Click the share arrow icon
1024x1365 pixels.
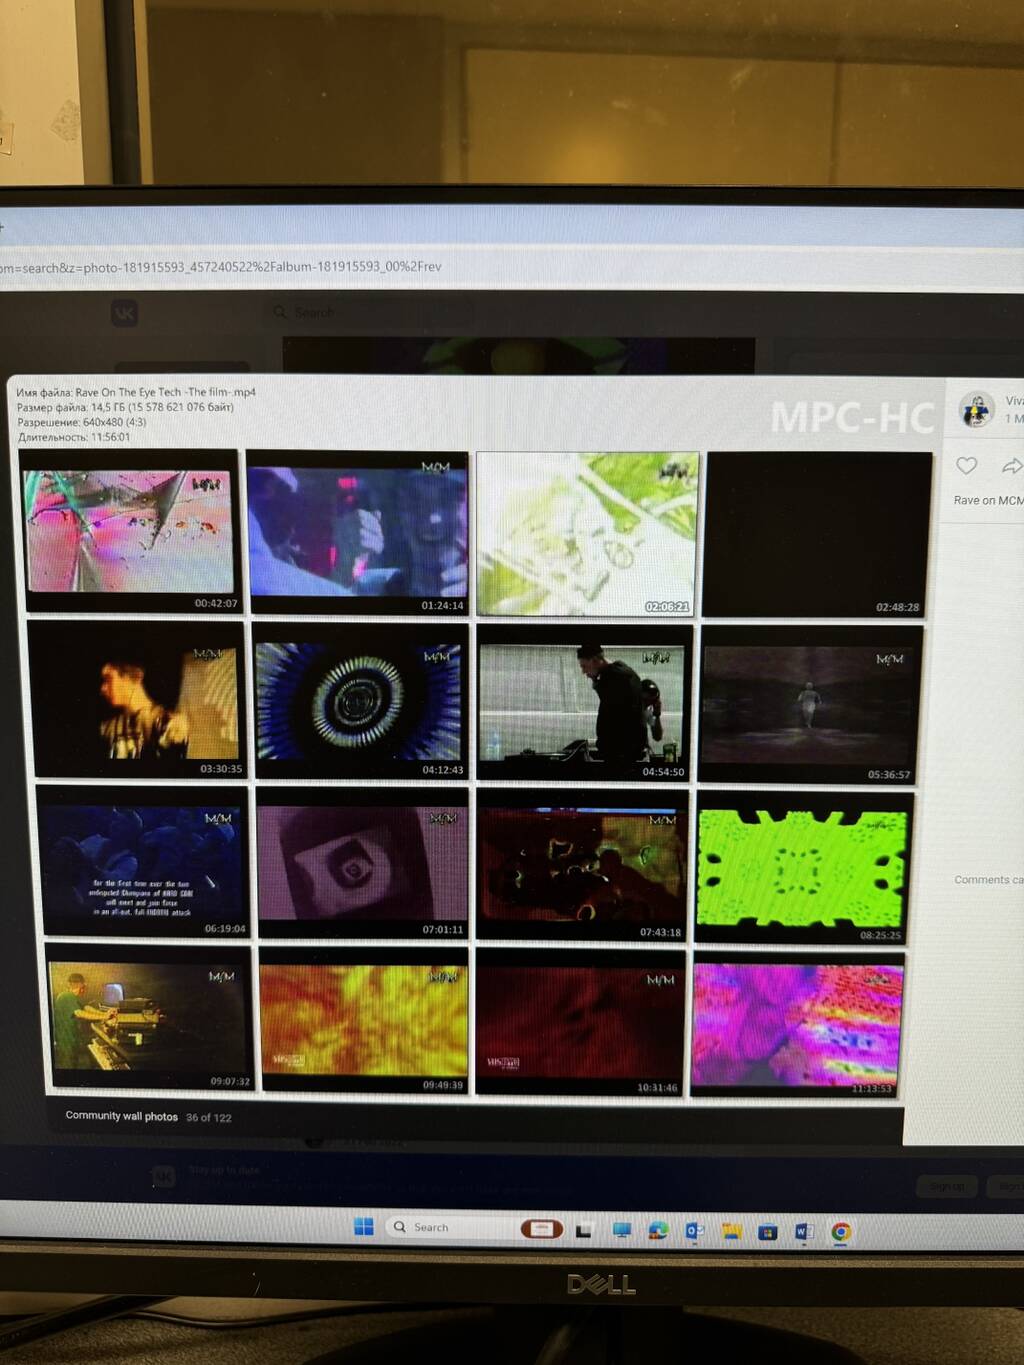coord(1011,466)
